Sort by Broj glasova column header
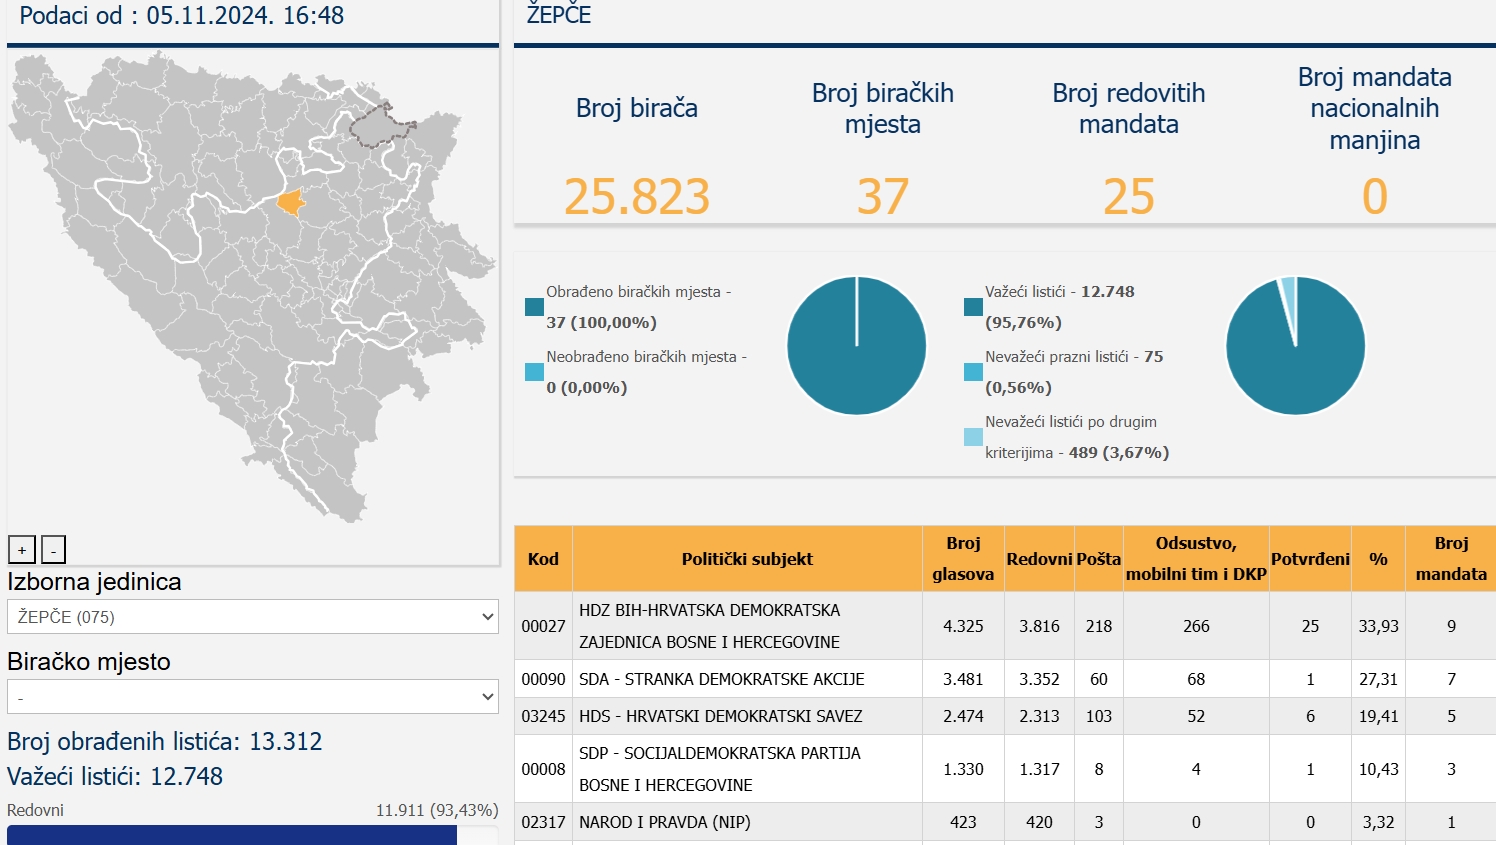 [963, 559]
